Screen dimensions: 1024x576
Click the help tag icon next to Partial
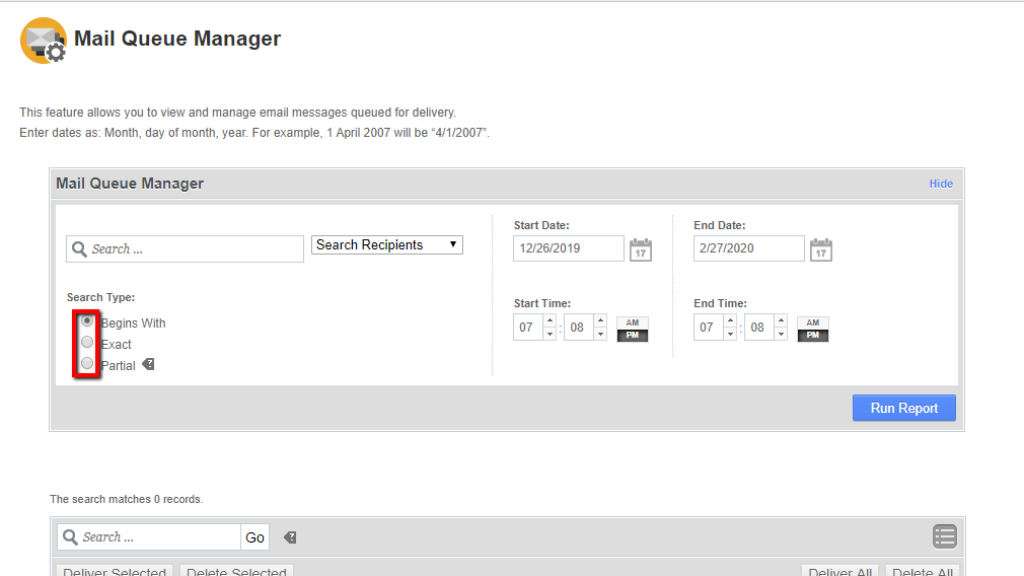(148, 364)
